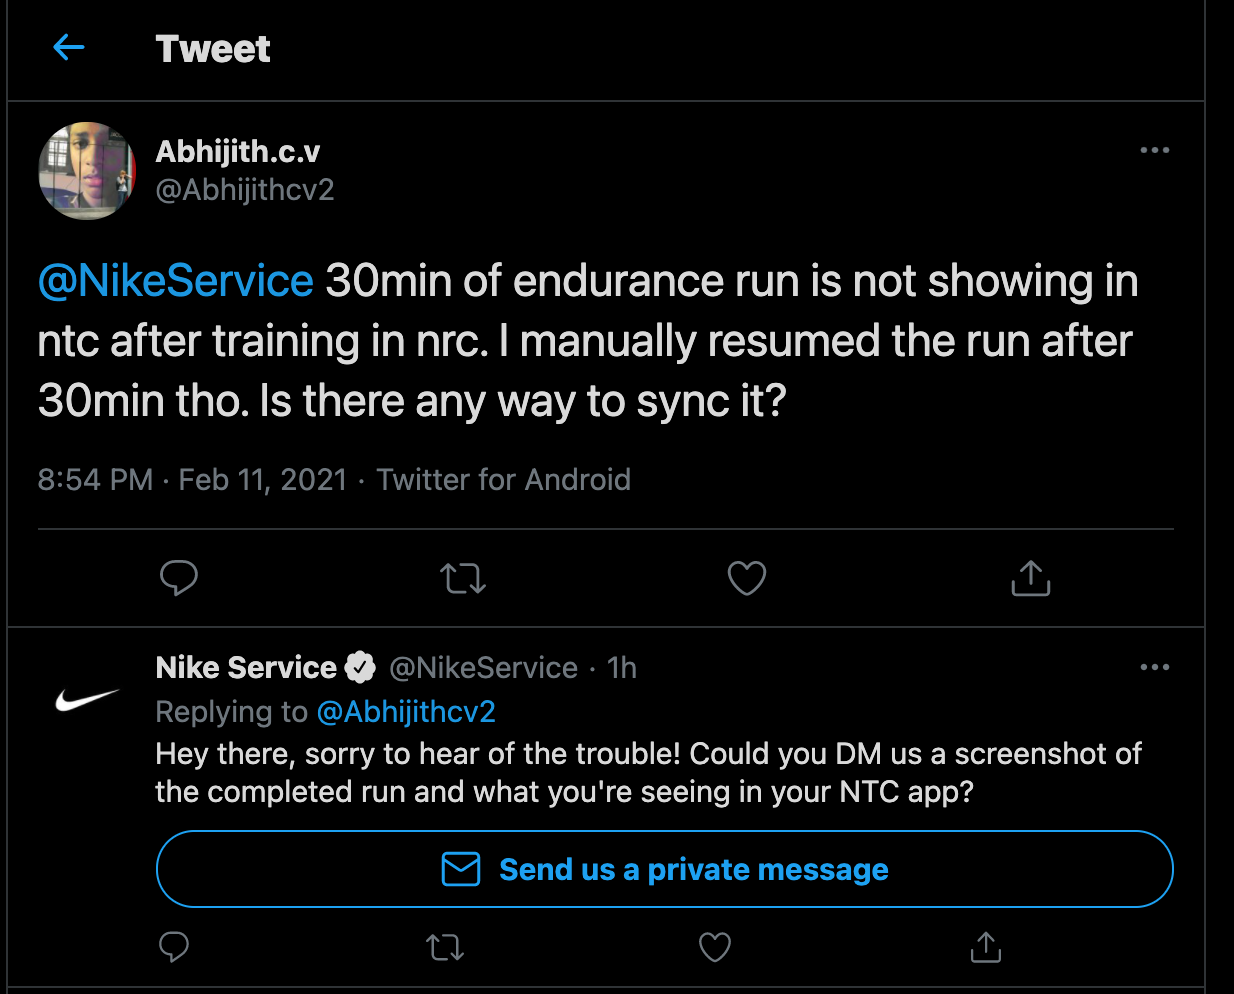Open the Nike swoosh profile avatar
Screen dimensions: 1234x994
87,699
